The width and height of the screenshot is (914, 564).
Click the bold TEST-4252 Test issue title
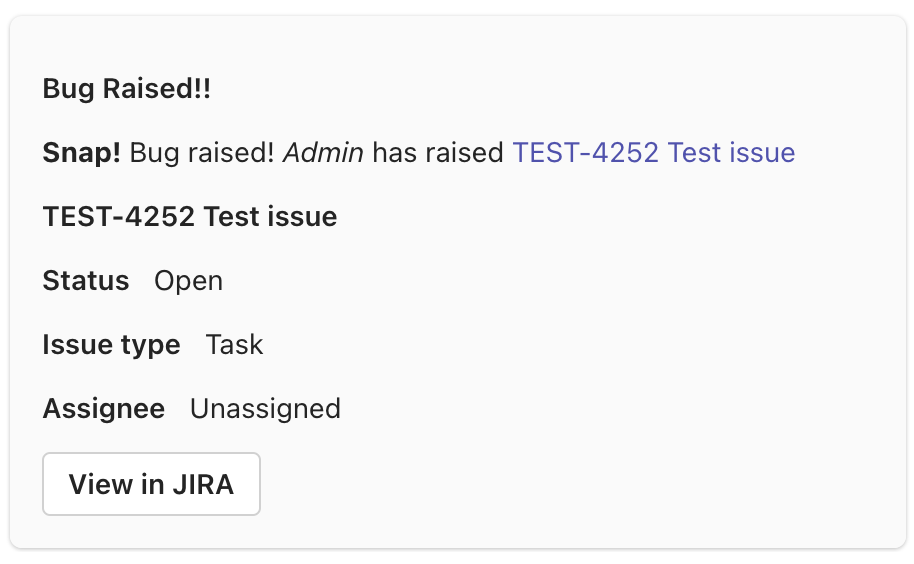pyautogui.click(x=190, y=217)
